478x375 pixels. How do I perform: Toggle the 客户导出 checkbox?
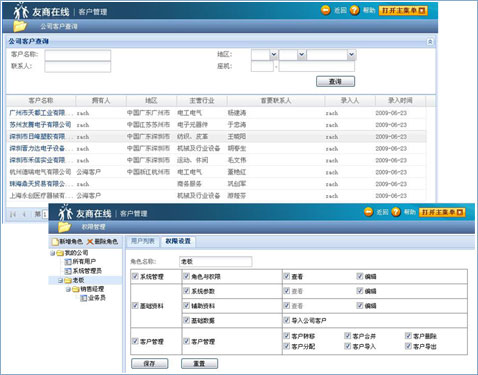[x=408, y=346]
